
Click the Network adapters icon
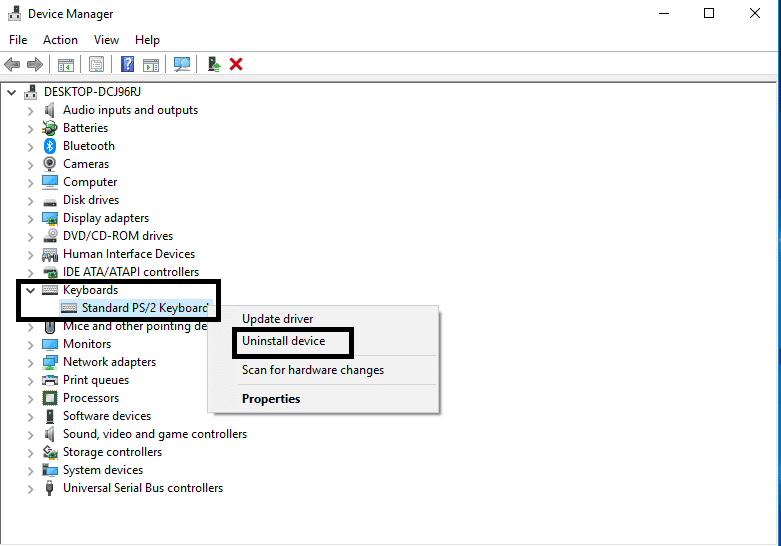[x=50, y=362]
